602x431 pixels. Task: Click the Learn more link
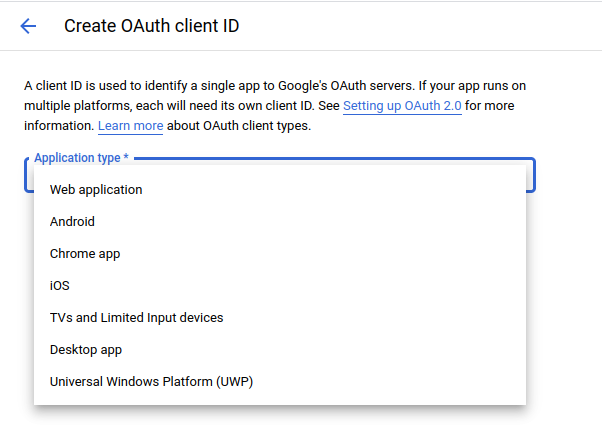click(130, 126)
